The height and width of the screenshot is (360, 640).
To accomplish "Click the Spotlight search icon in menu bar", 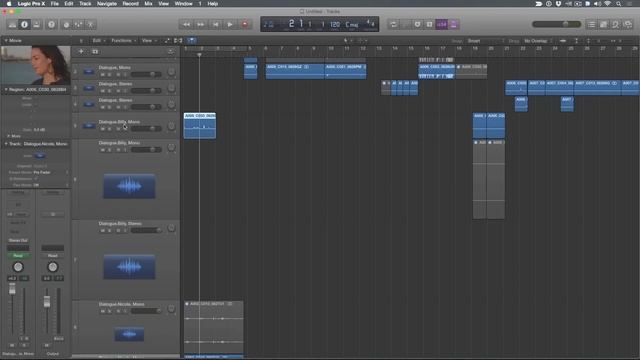I will tap(619, 4).
